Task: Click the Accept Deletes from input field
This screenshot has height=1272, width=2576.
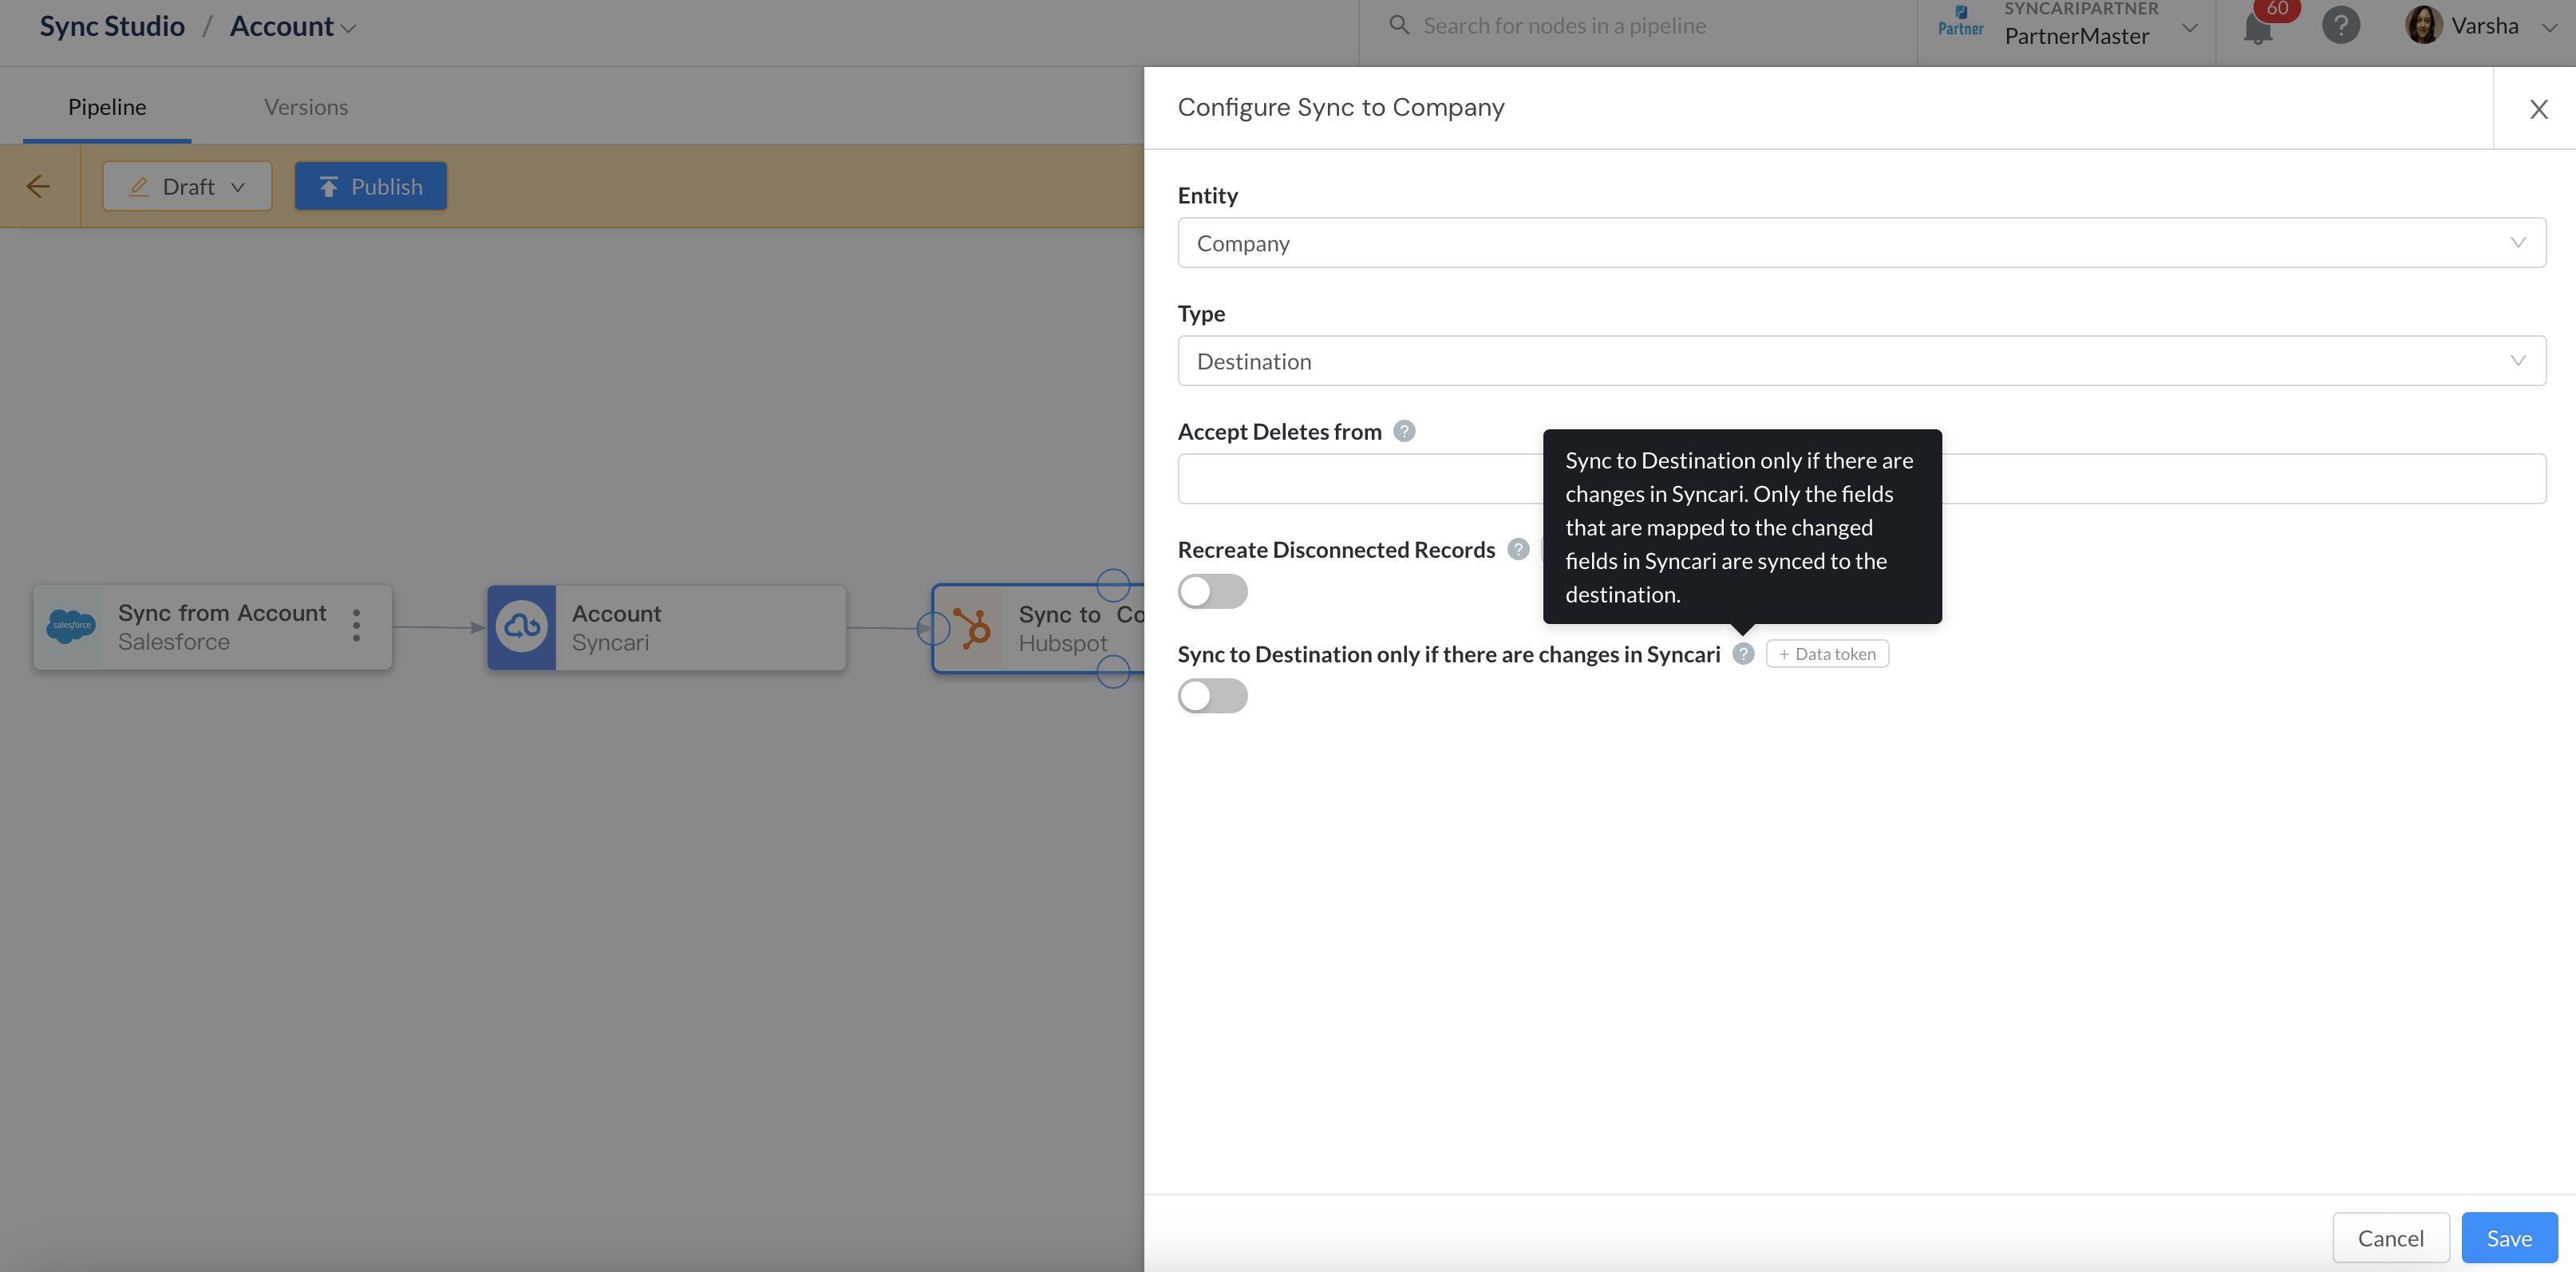Action: point(1861,479)
